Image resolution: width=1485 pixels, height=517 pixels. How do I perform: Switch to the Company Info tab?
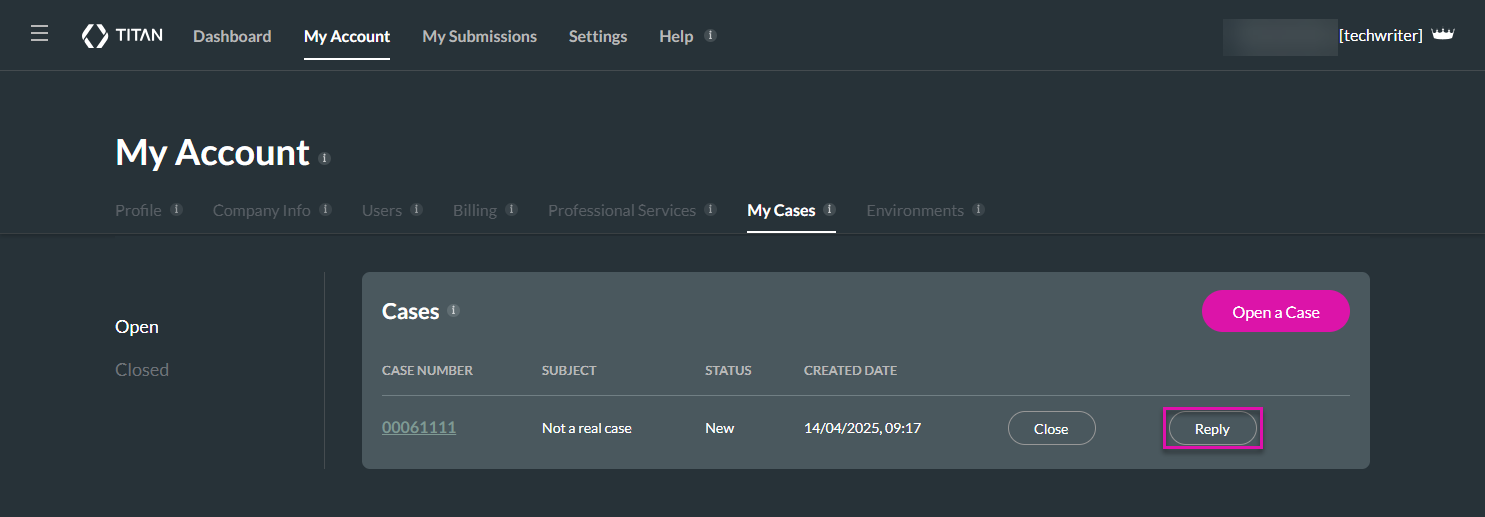[261, 211]
